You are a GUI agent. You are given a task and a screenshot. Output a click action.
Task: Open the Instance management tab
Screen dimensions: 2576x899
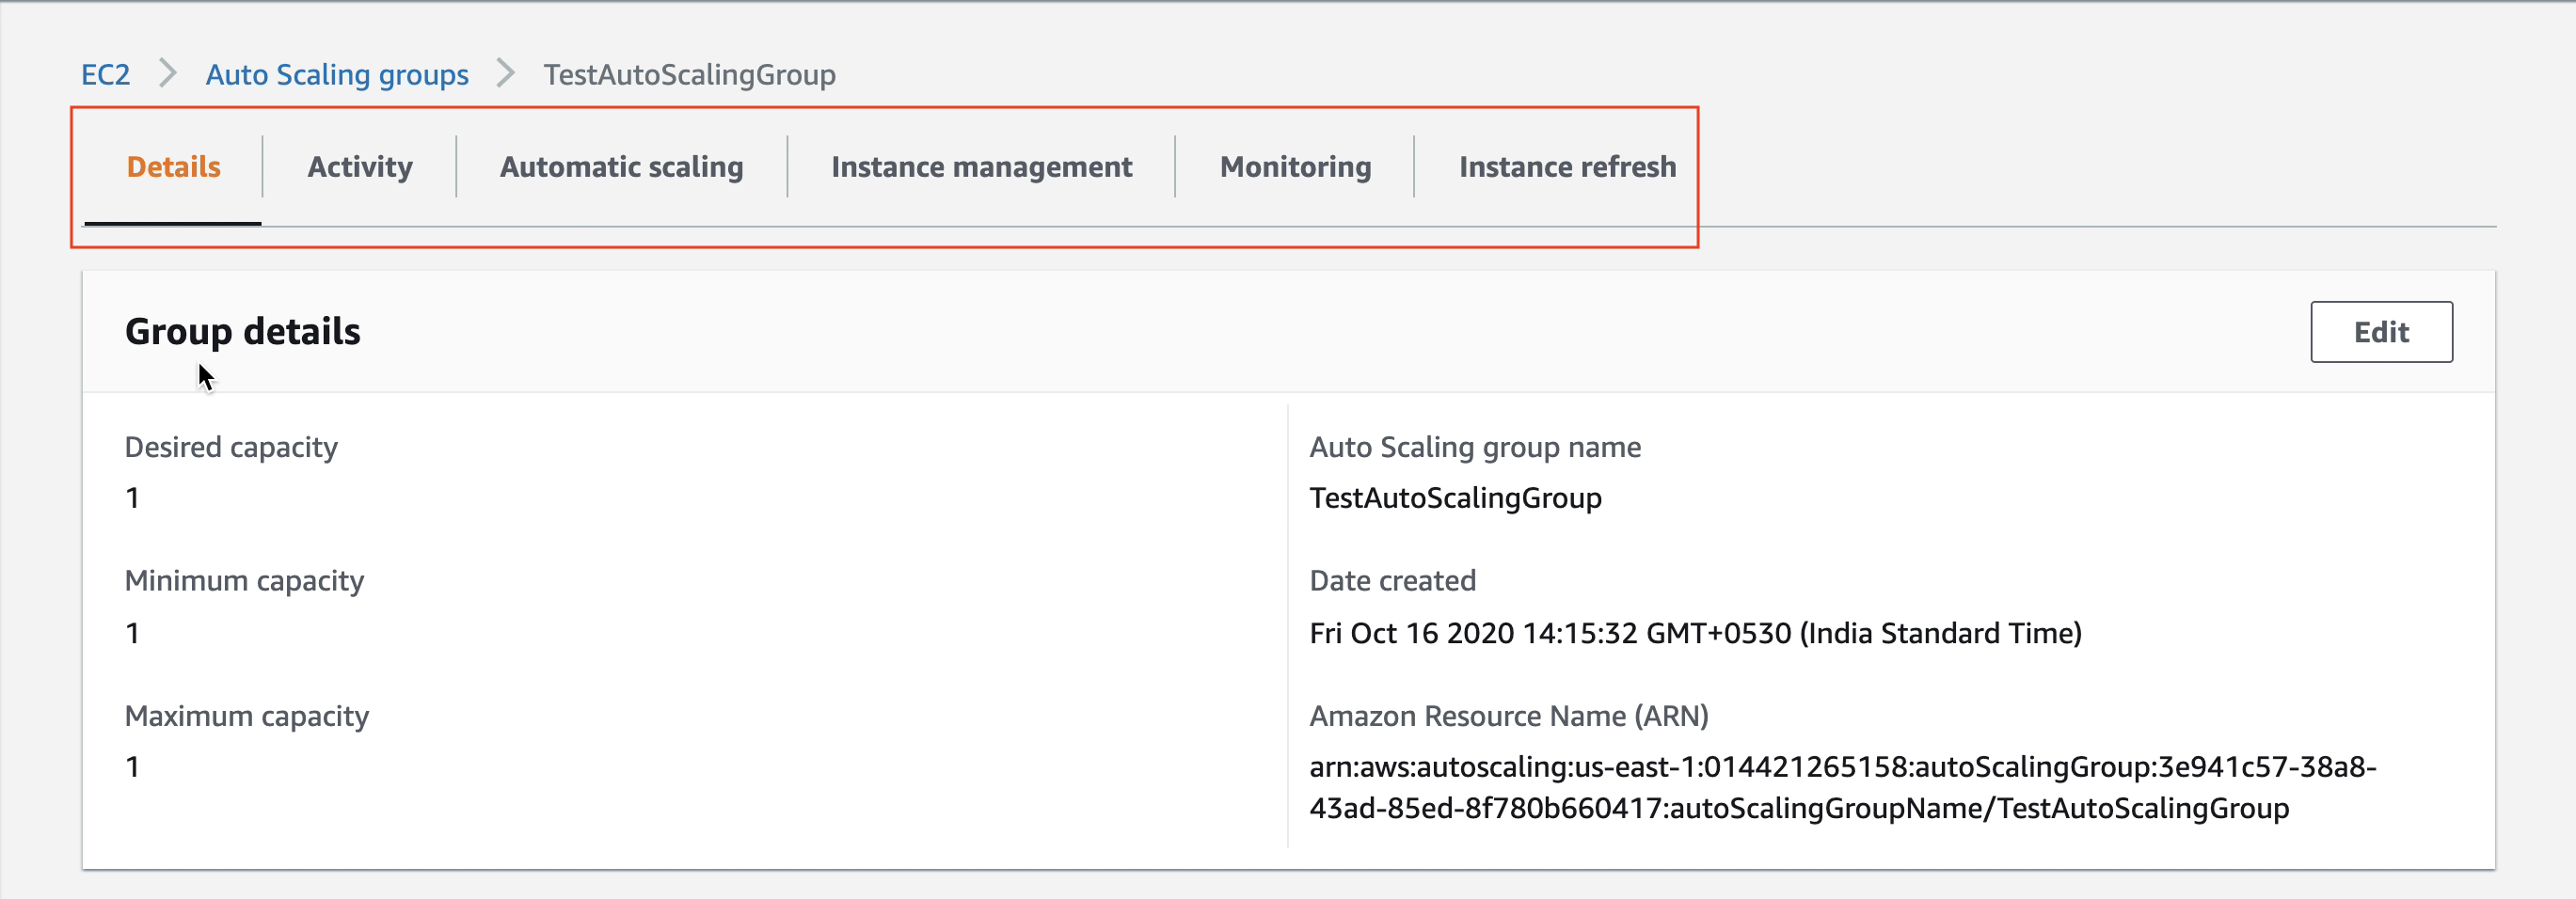click(981, 166)
